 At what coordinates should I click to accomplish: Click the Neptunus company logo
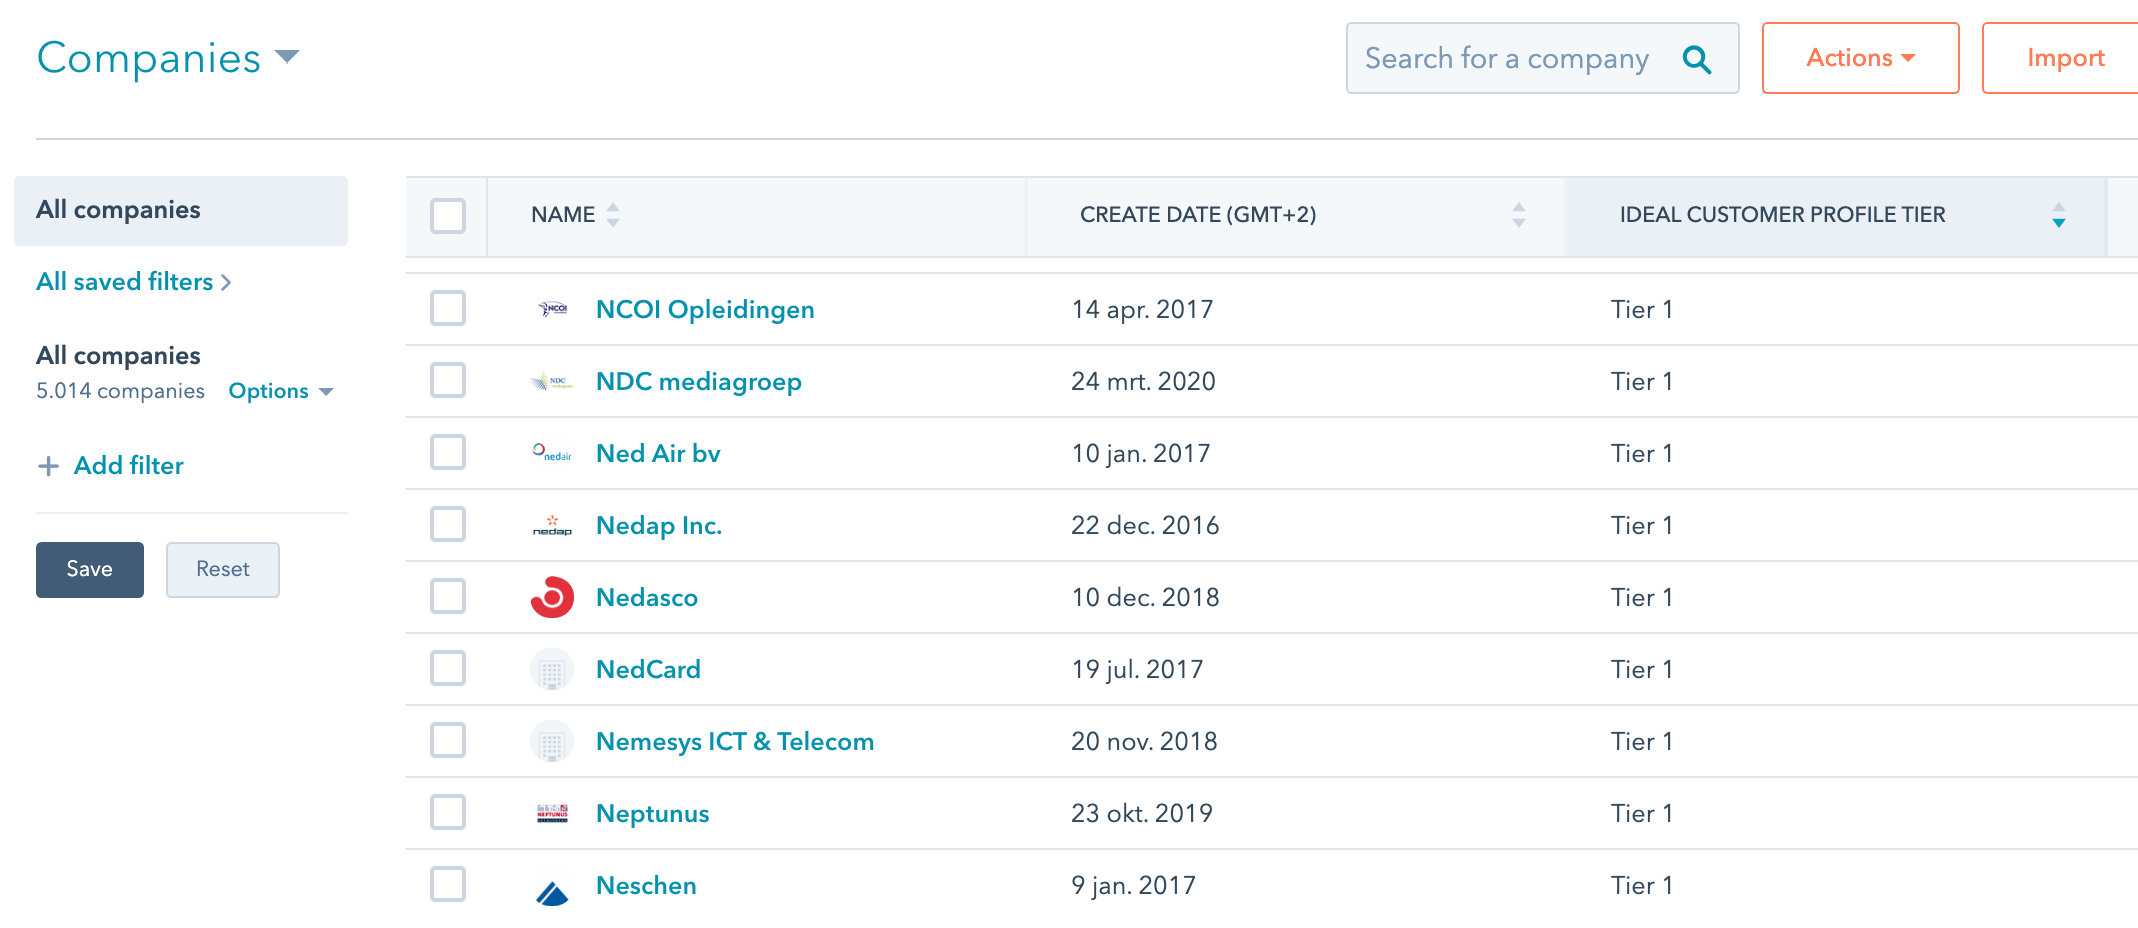pyautogui.click(x=552, y=813)
